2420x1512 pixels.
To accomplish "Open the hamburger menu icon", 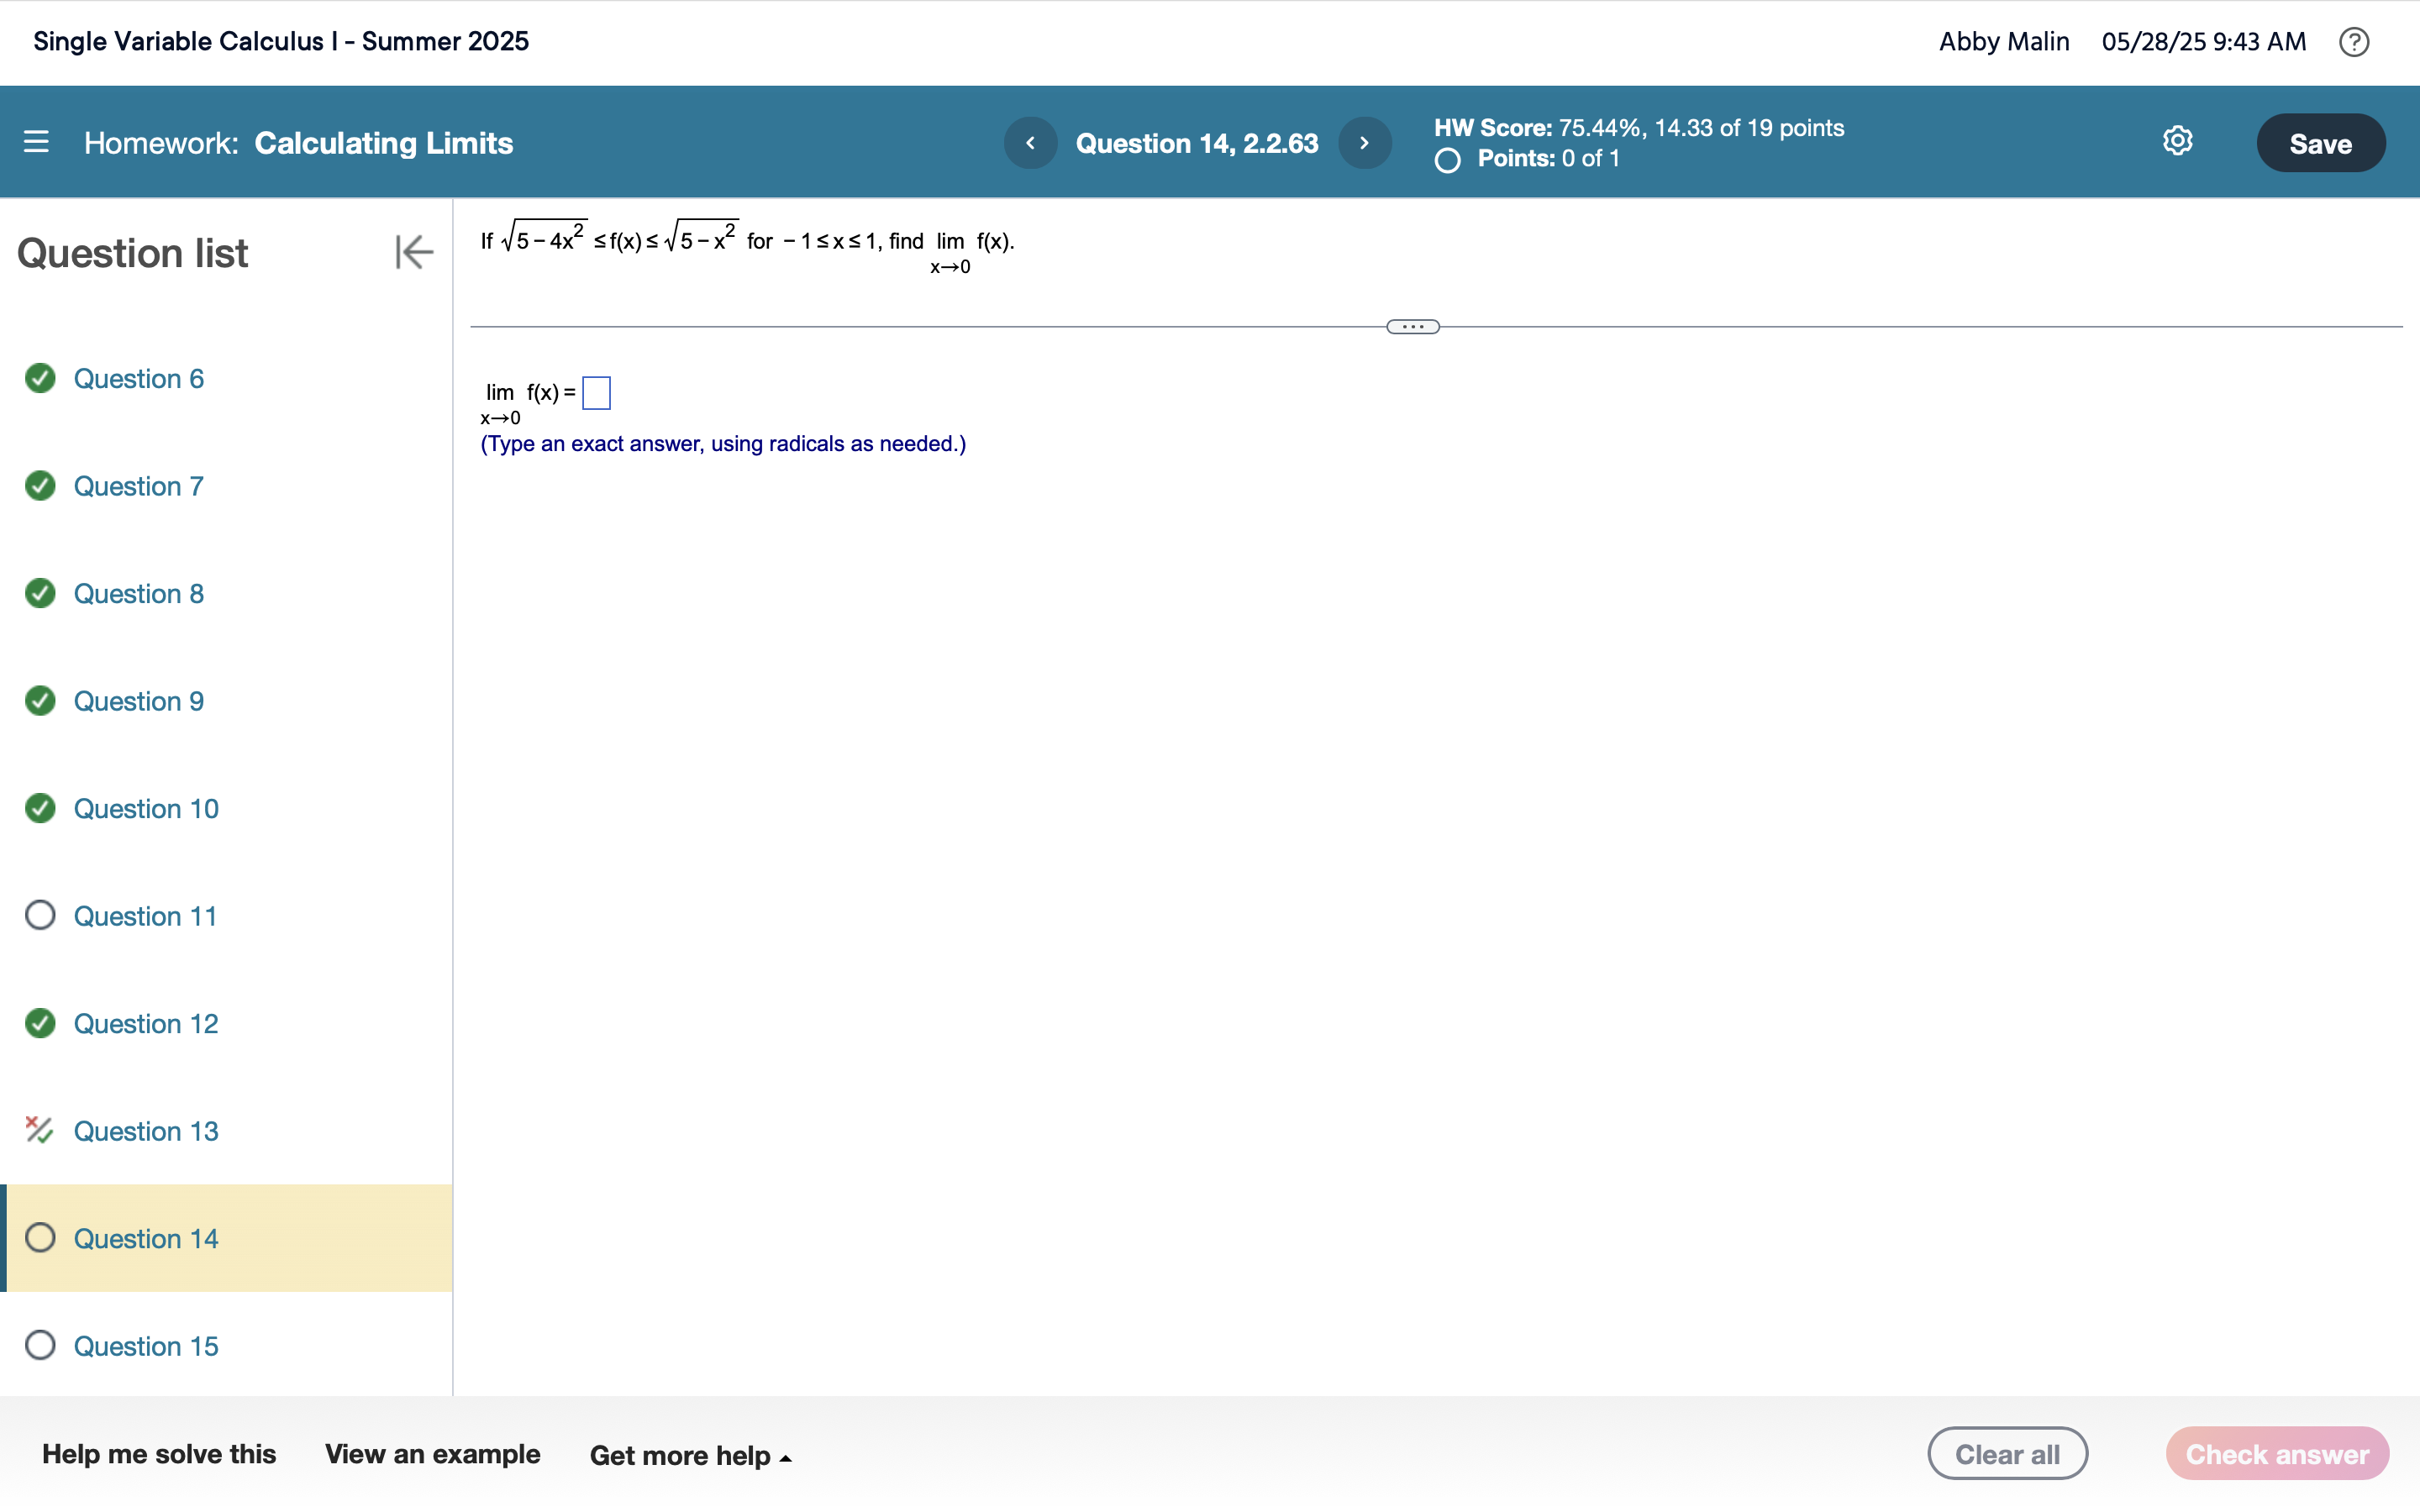I will pos(36,142).
